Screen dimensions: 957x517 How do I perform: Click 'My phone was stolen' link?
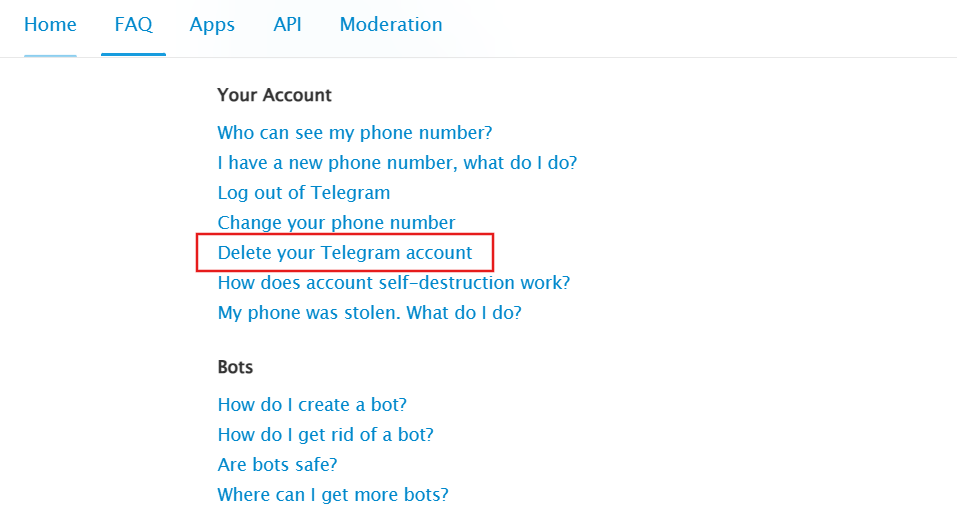(370, 313)
